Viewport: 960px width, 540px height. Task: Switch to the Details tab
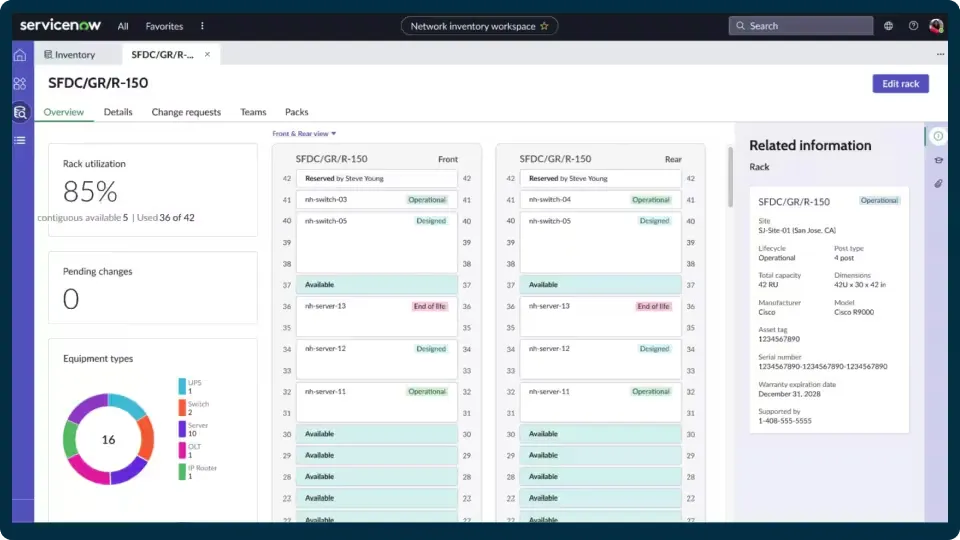(x=118, y=112)
